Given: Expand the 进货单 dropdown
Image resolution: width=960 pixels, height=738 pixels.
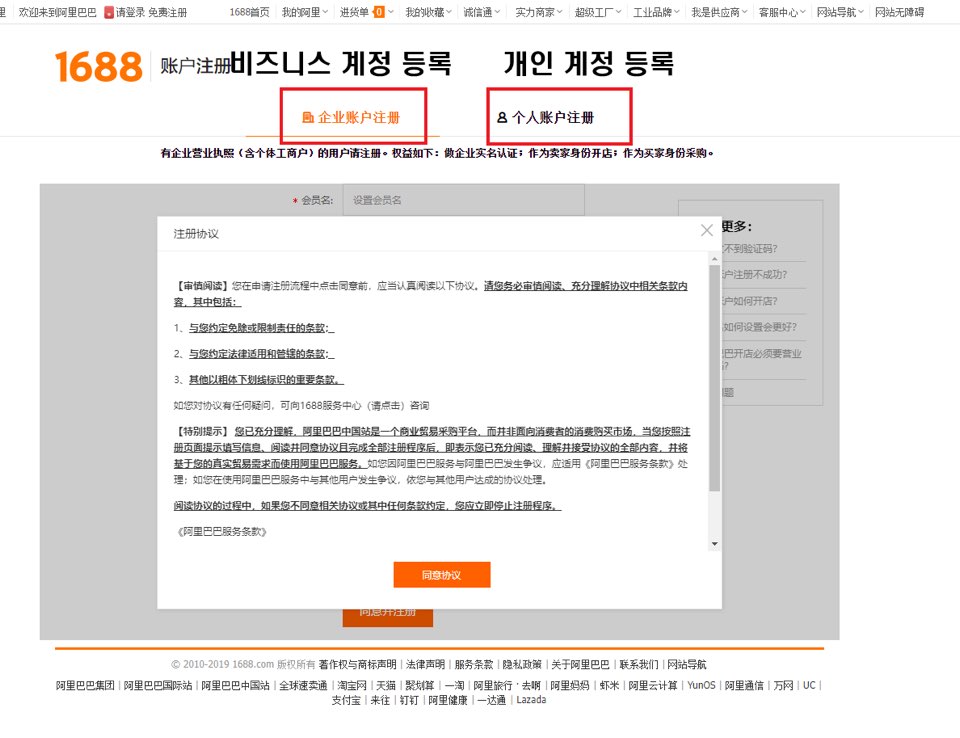Looking at the screenshot, I should tap(367, 12).
